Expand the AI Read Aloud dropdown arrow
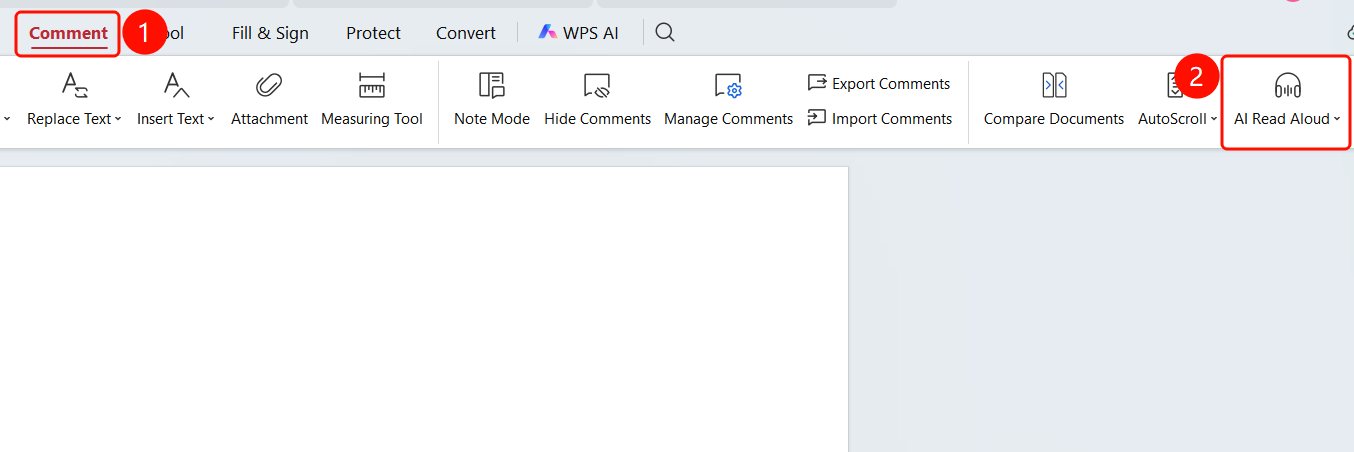Image resolution: width=1354 pixels, height=452 pixels. click(x=1337, y=119)
